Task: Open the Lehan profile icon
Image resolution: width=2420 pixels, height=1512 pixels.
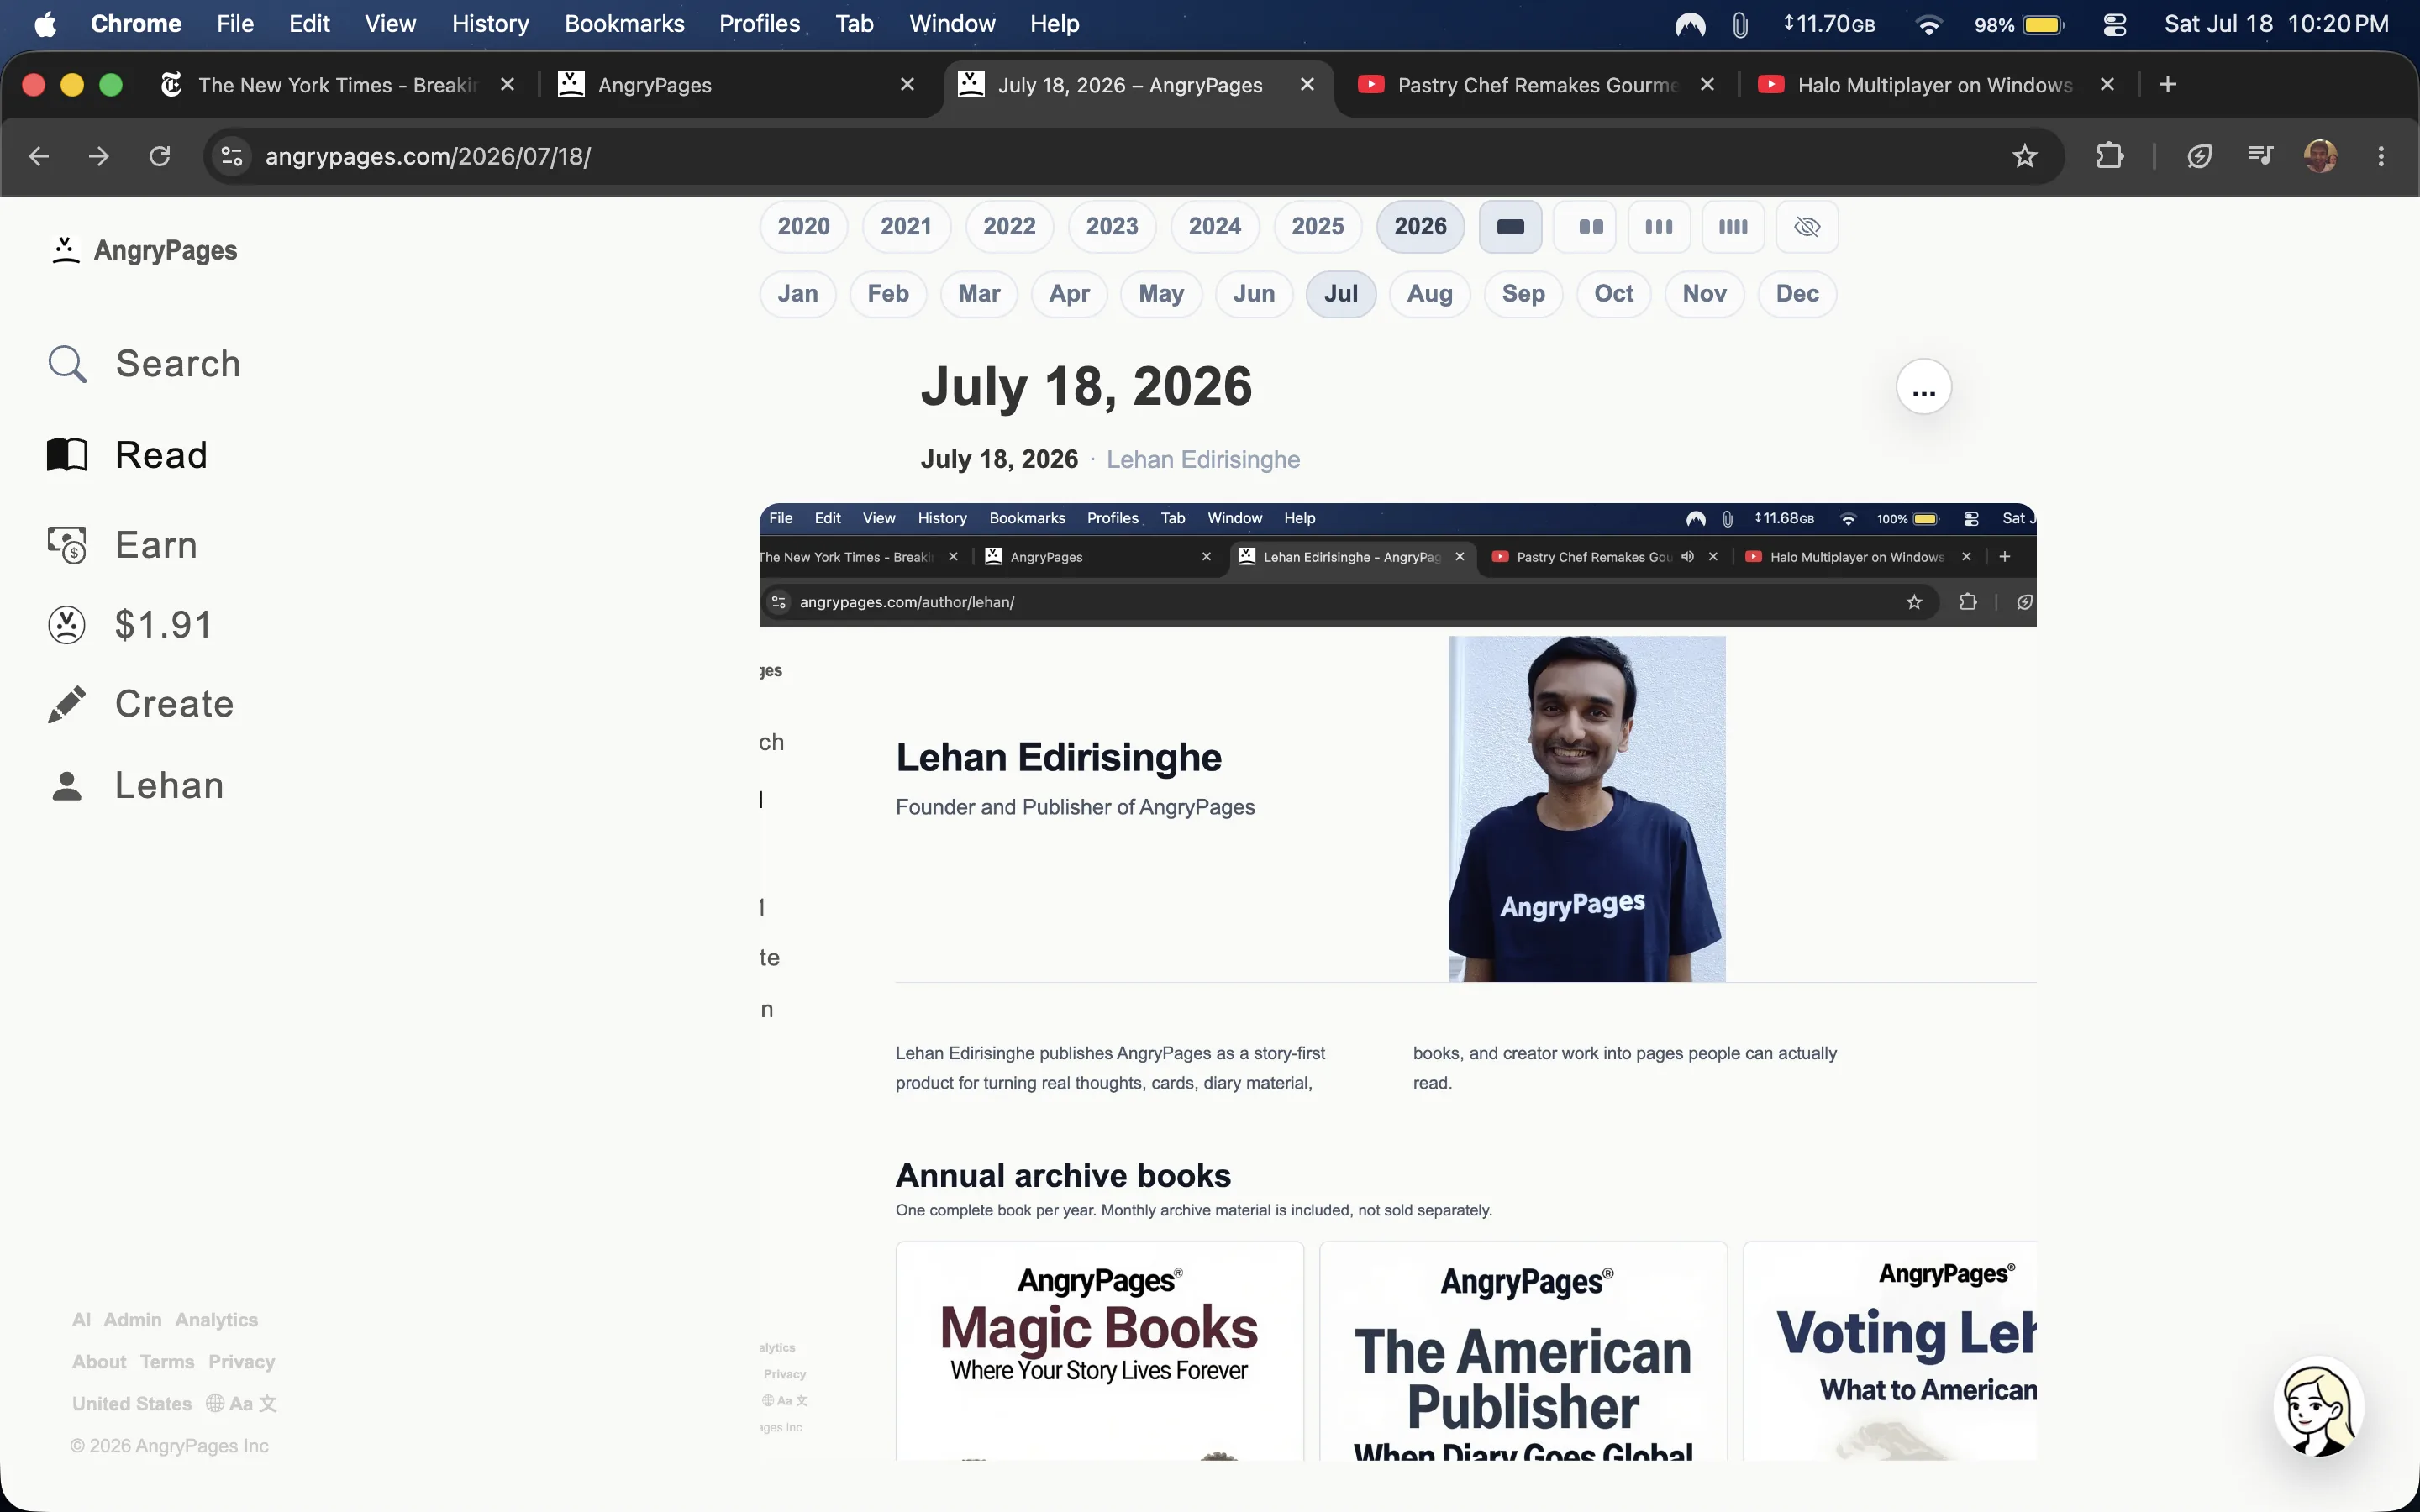Action: pyautogui.click(x=67, y=785)
